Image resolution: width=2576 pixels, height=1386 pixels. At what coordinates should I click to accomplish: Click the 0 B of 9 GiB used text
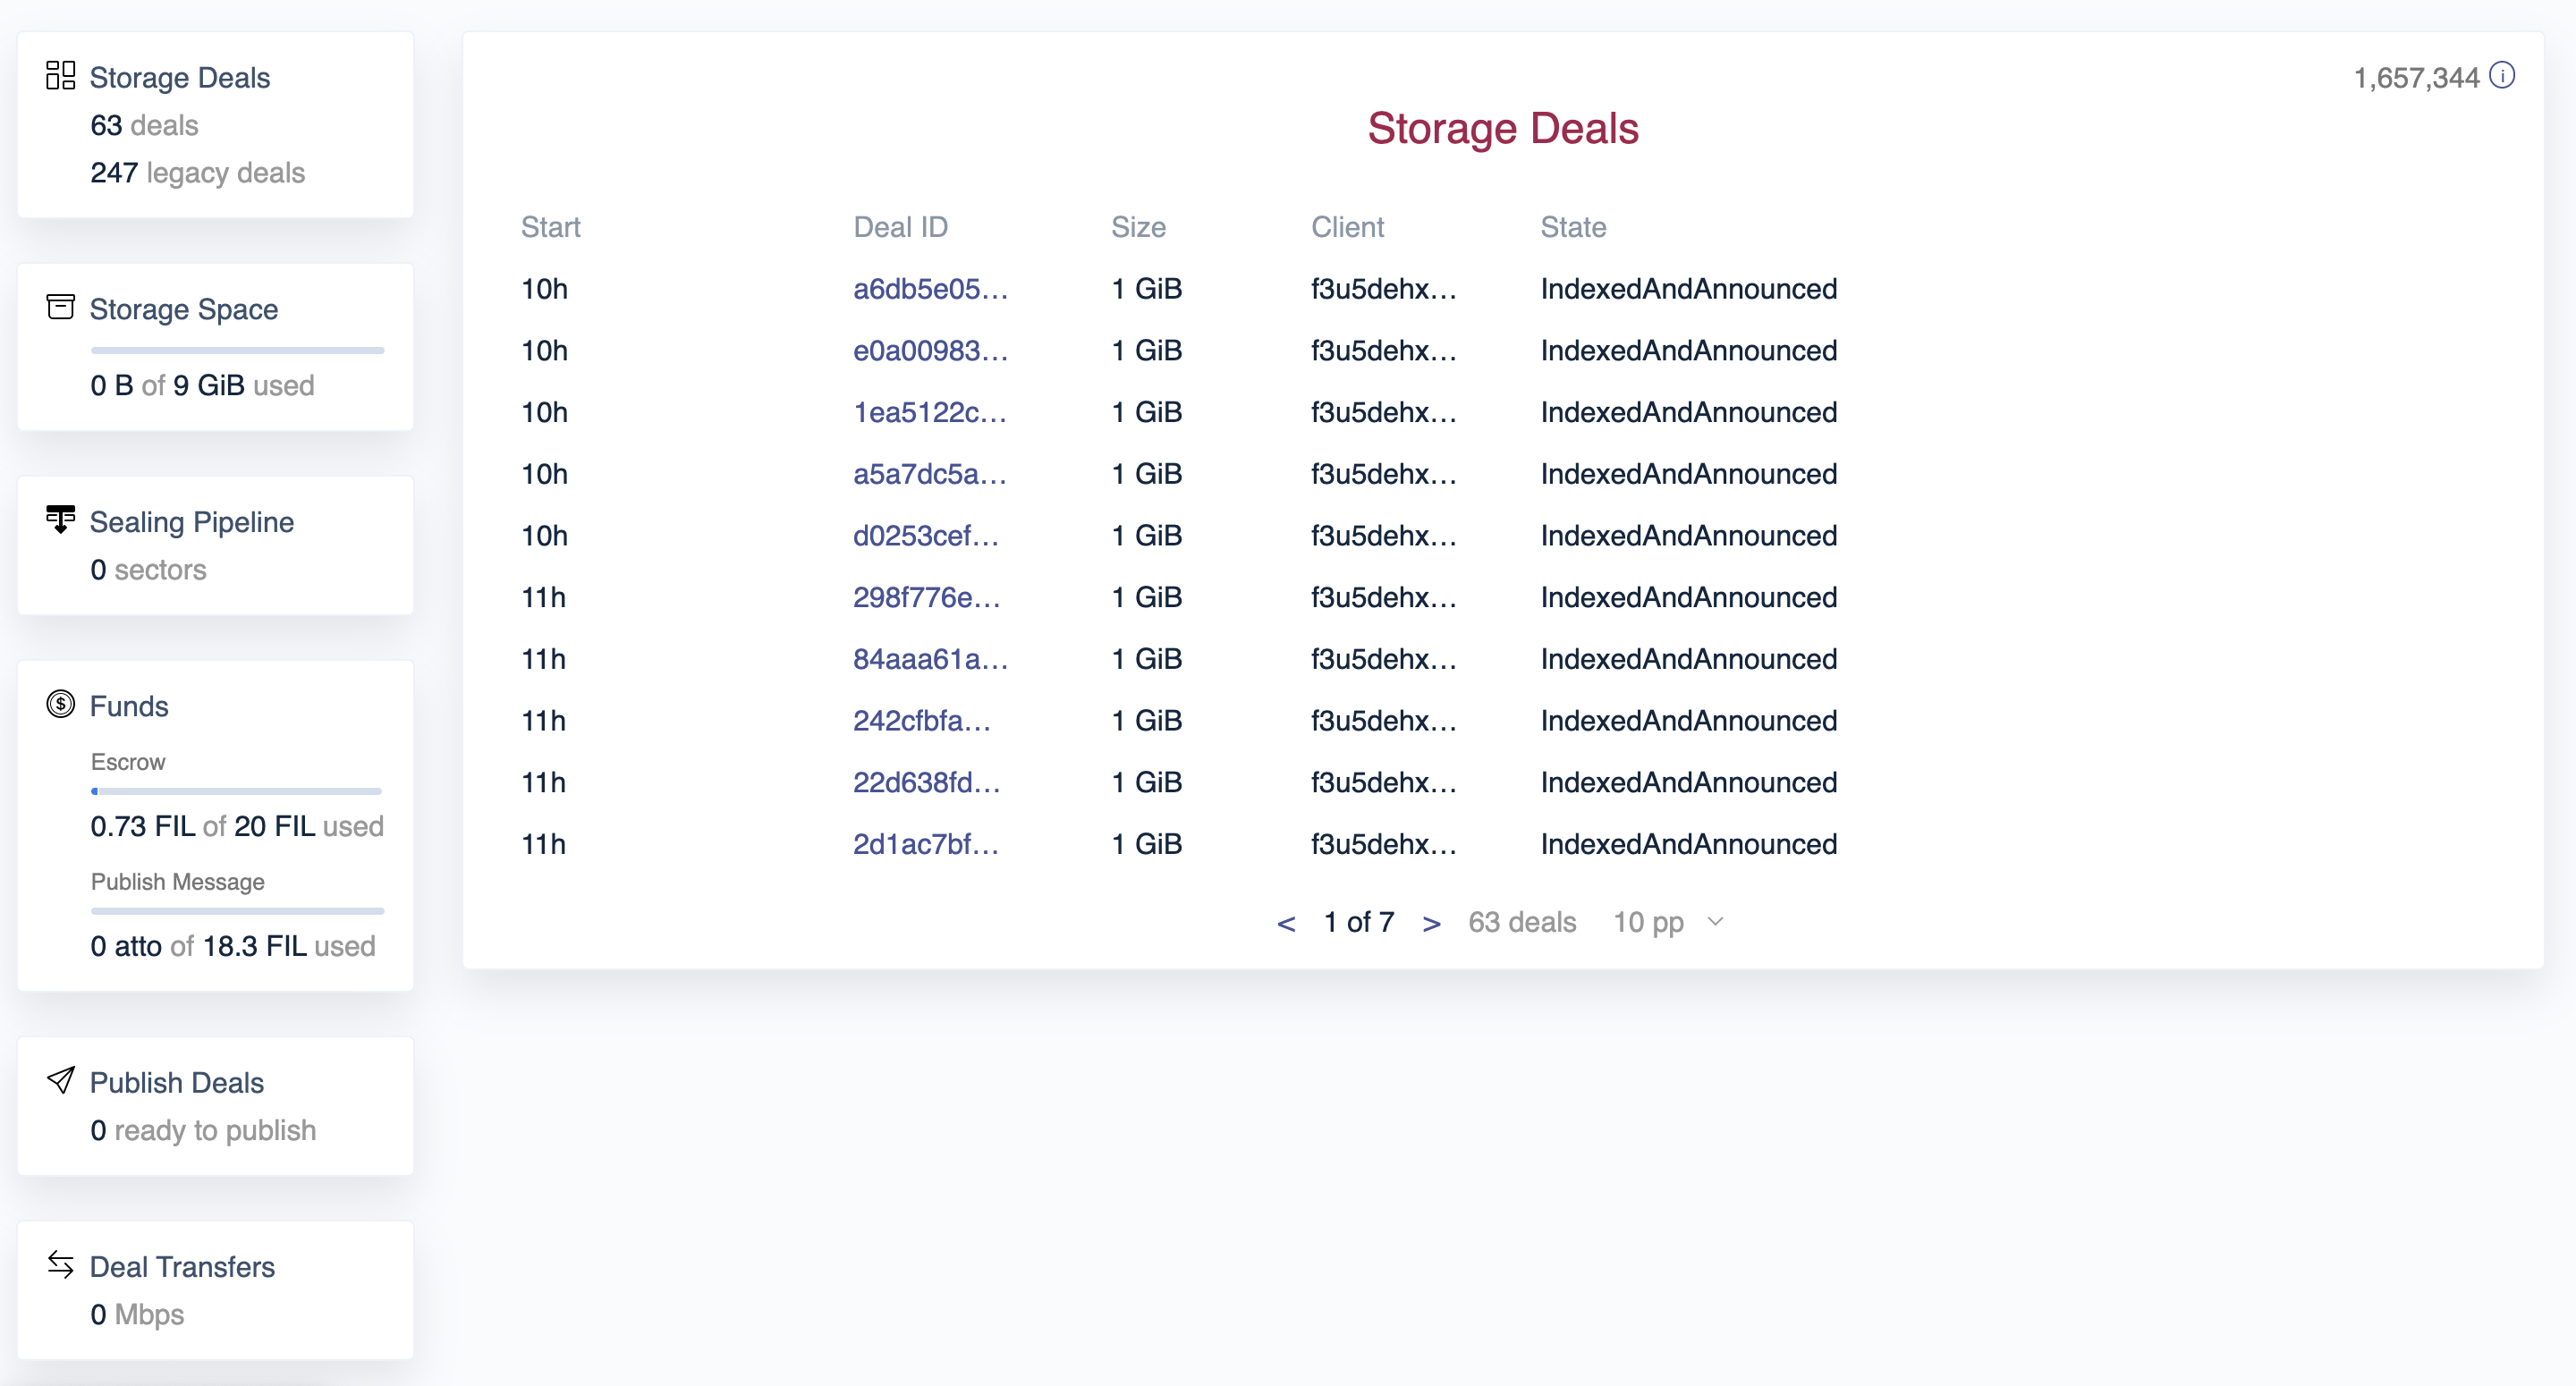[202, 386]
